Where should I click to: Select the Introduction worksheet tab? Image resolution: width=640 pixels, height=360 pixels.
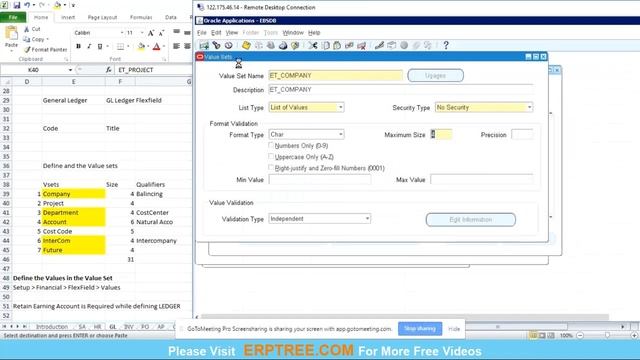[52, 327]
